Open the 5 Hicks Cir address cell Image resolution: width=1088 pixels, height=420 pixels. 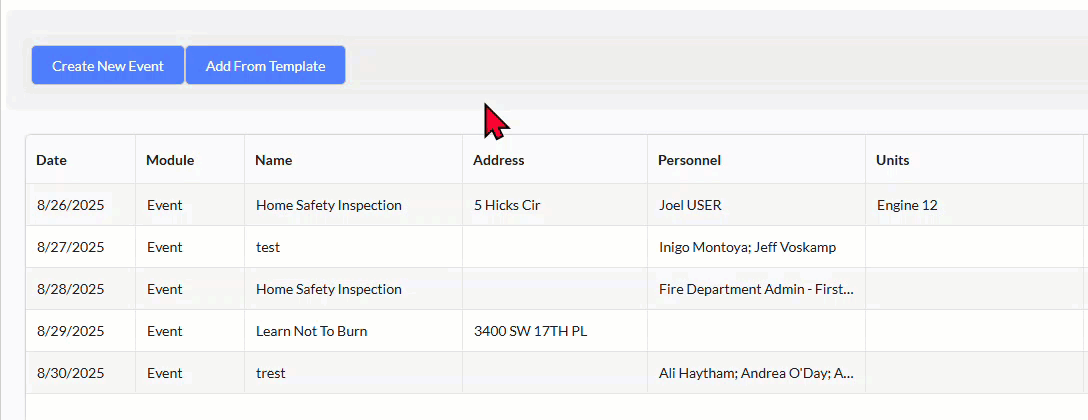[x=508, y=205]
